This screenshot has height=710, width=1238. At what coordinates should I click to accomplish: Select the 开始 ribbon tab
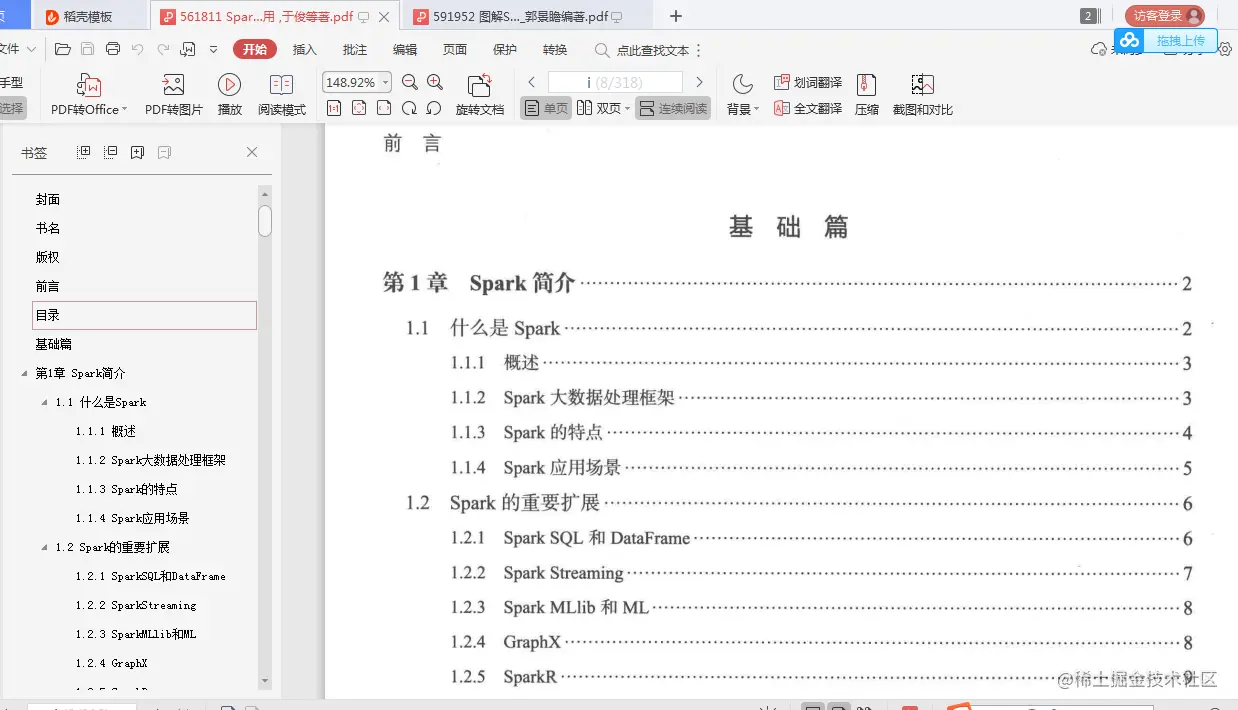point(255,49)
